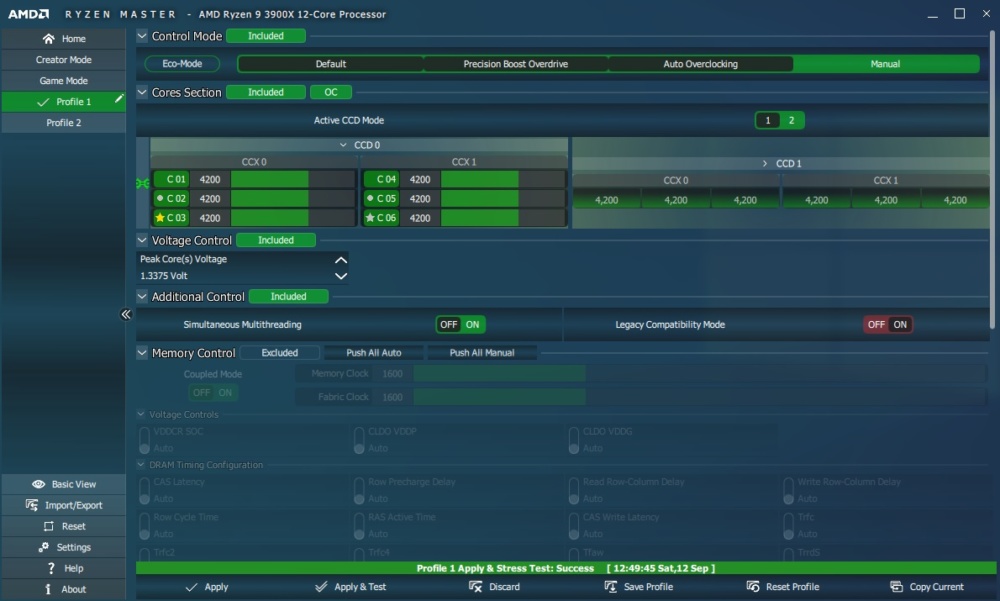Viewport: 1000px width, 601px height.
Task: Click the C 04 core speed bar
Action: (503, 179)
